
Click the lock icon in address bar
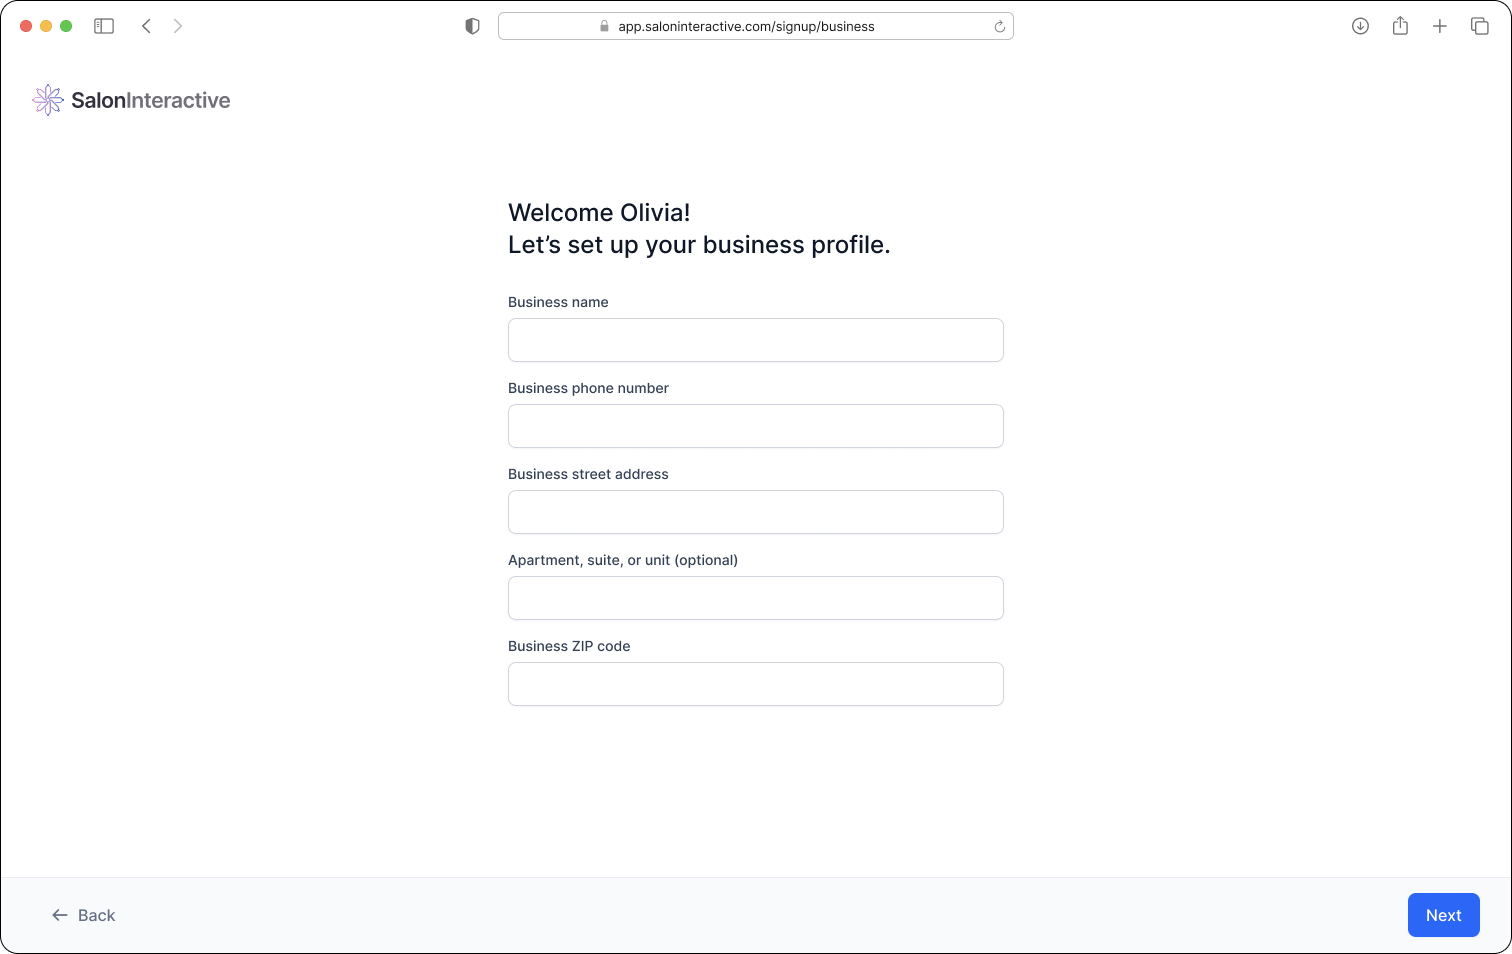point(604,27)
